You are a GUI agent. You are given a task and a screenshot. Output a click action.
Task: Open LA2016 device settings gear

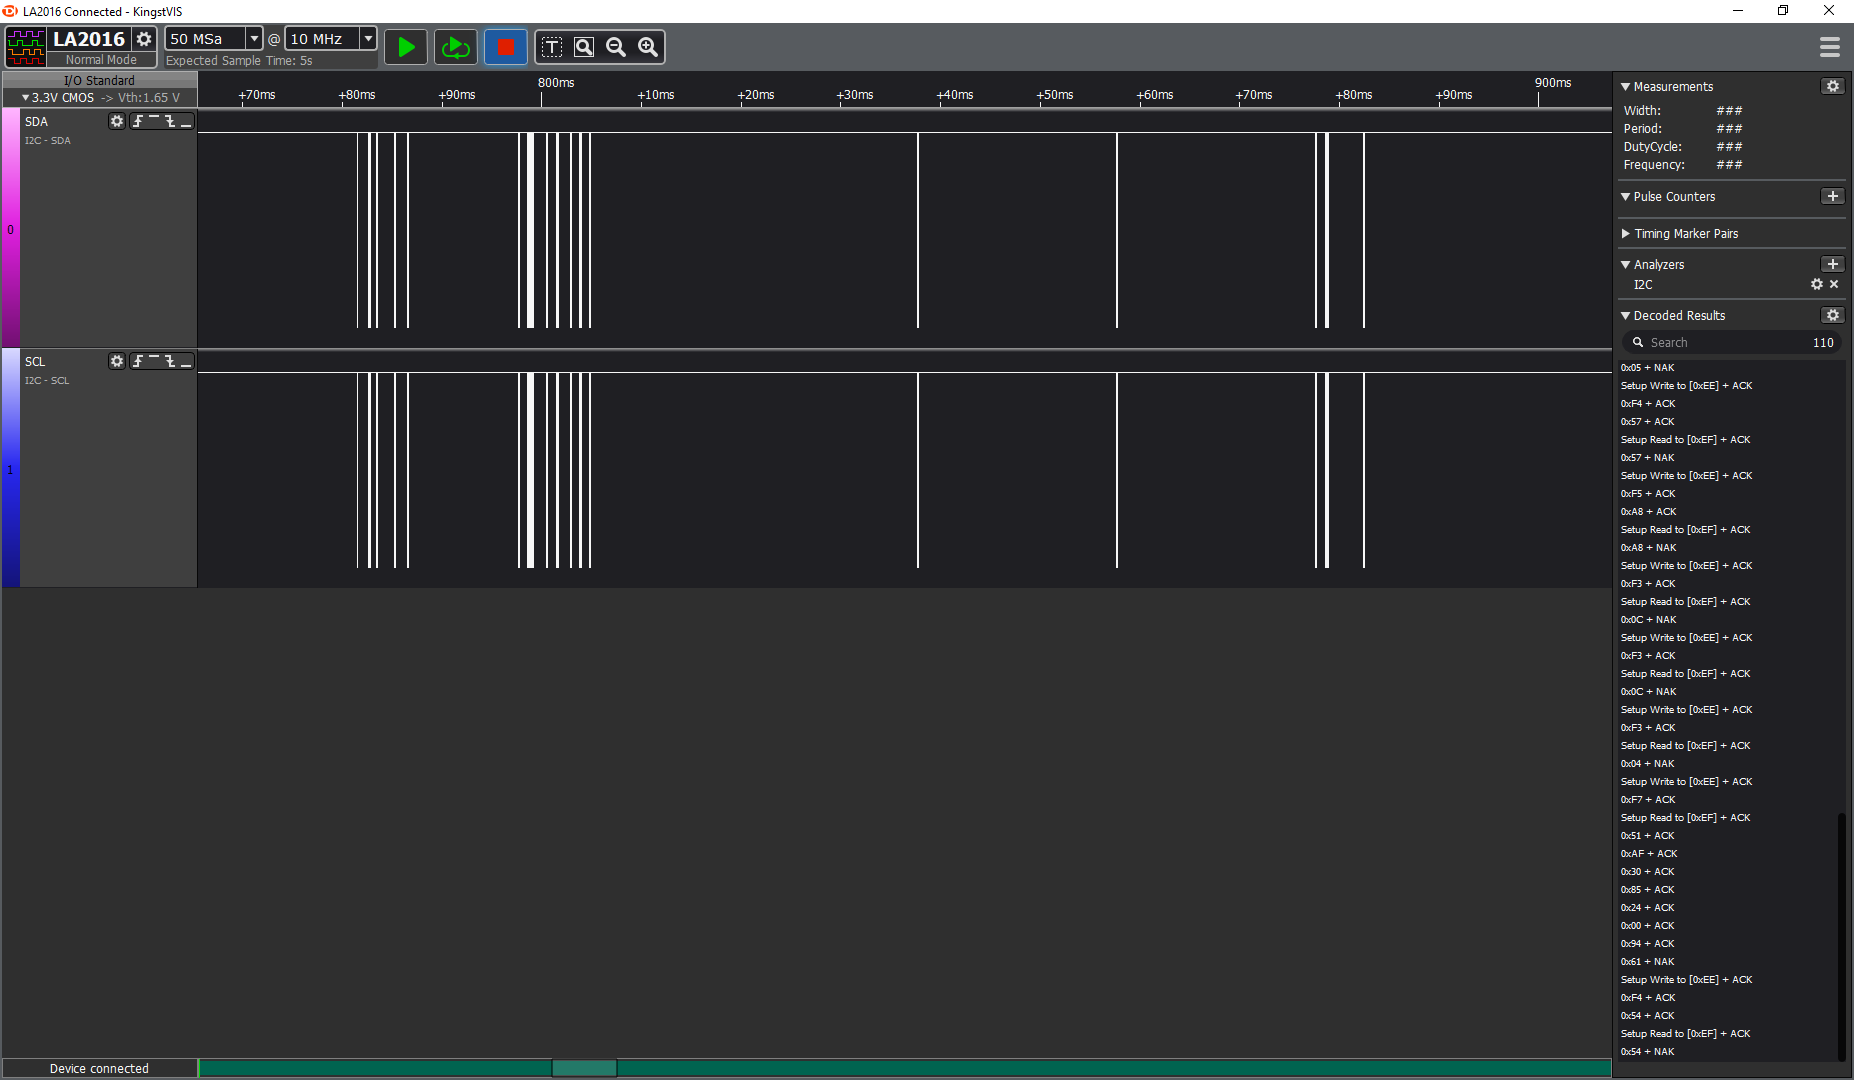coord(144,39)
